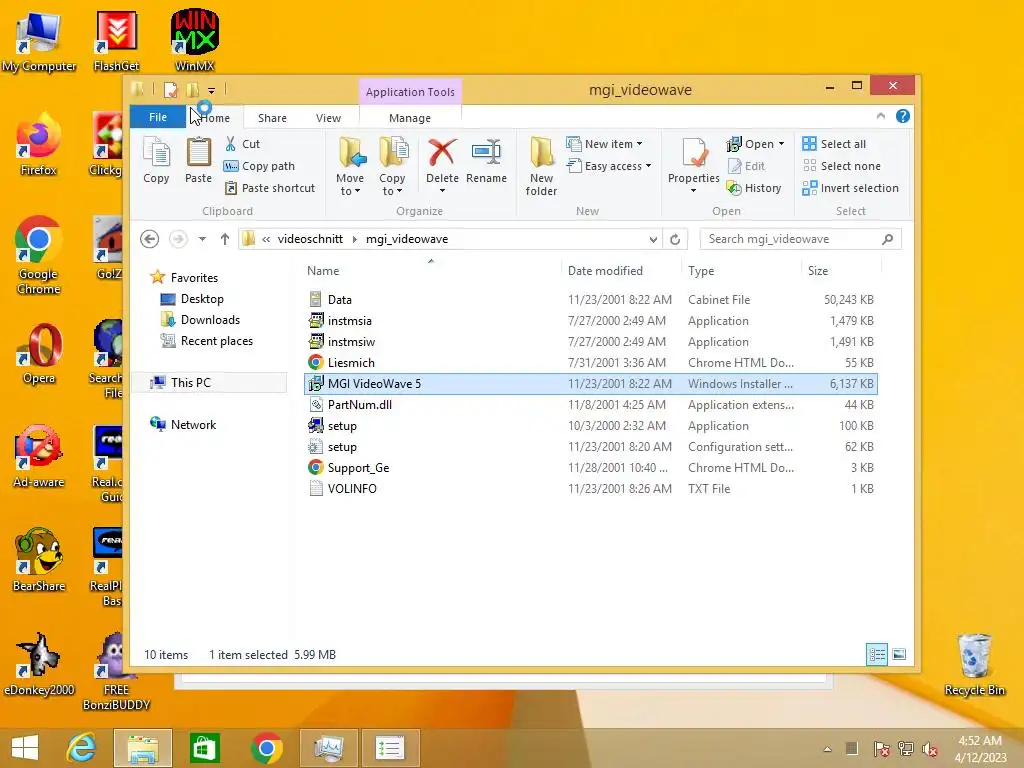1024x768 pixels.
Task: Open Windows Store from taskbar
Action: point(204,748)
